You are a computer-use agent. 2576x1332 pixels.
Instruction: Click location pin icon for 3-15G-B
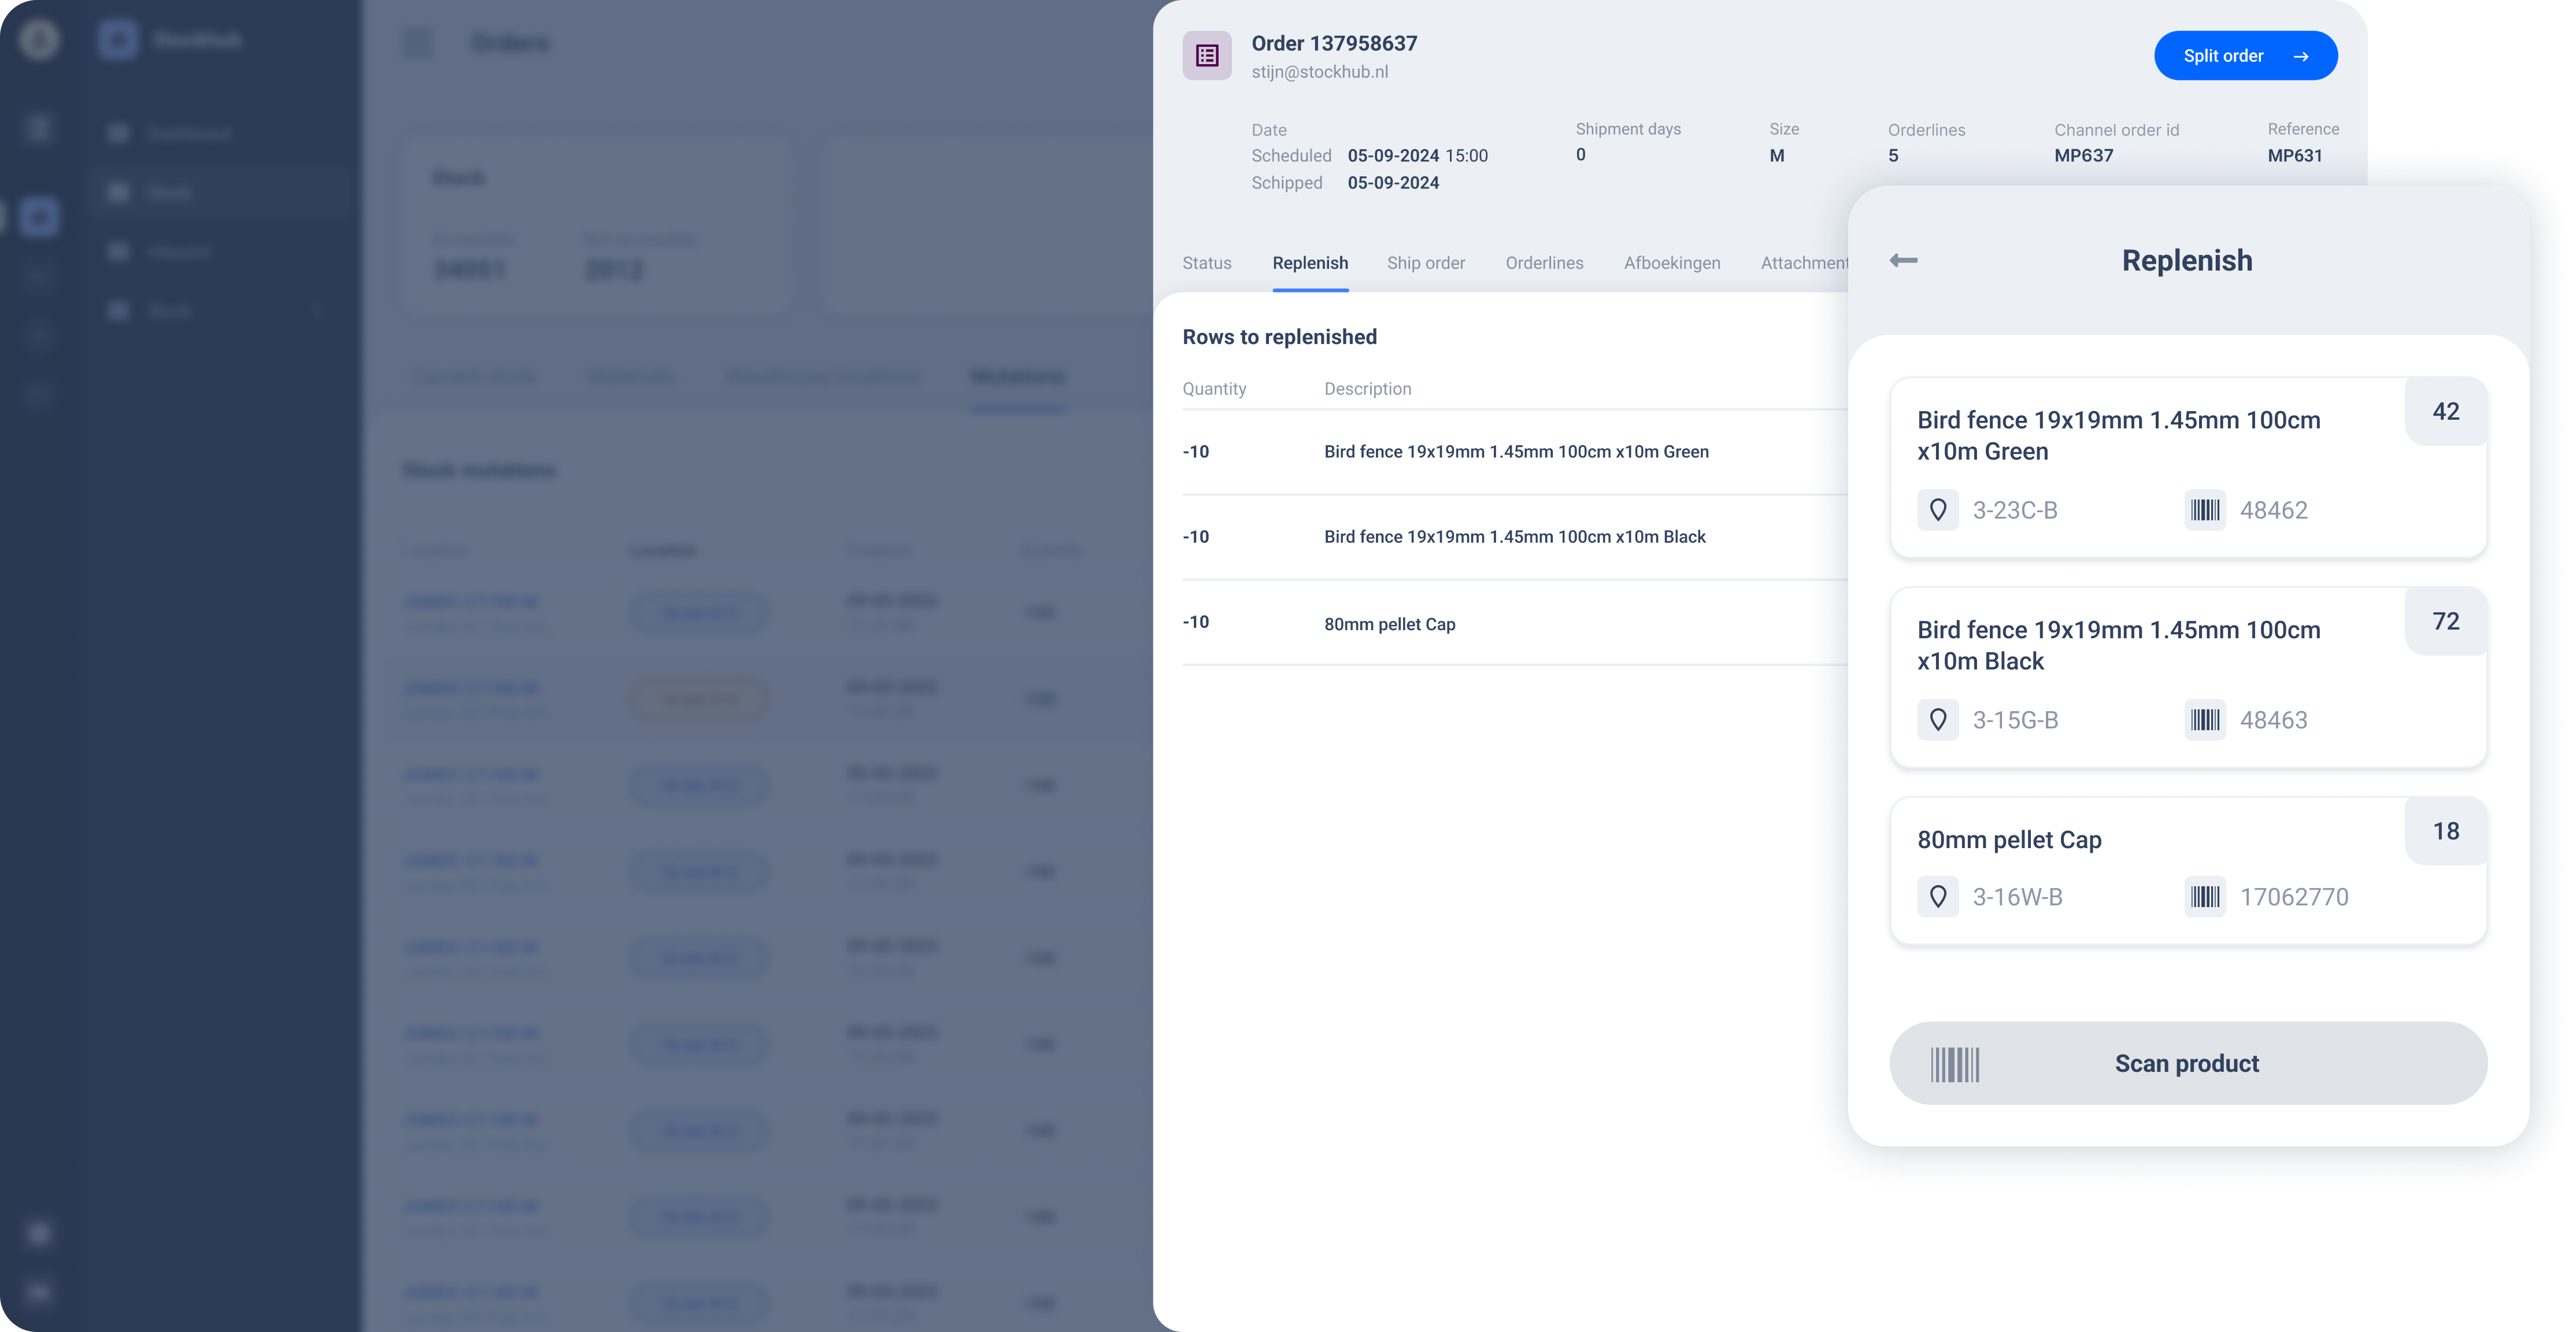(1937, 720)
